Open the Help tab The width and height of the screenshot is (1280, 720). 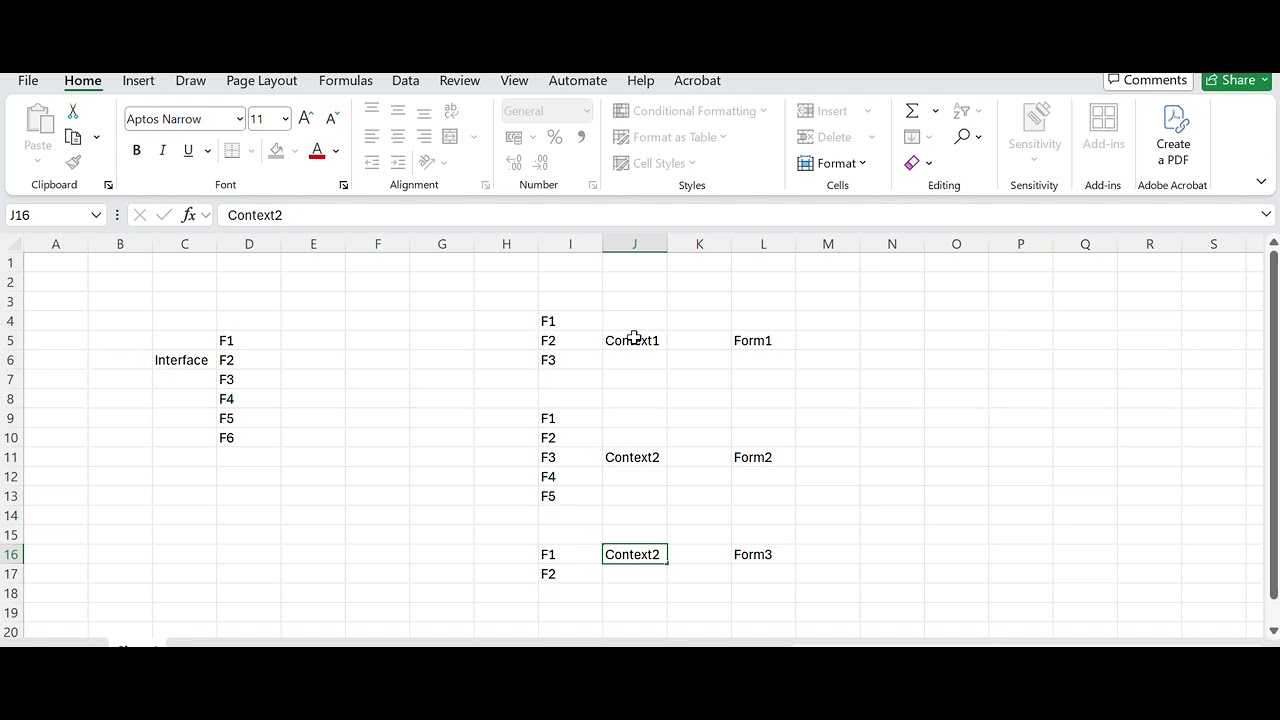[x=641, y=80]
